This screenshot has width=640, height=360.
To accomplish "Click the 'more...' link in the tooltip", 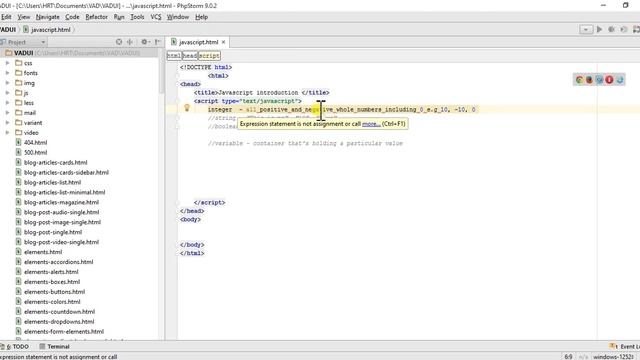I will point(371,124).
